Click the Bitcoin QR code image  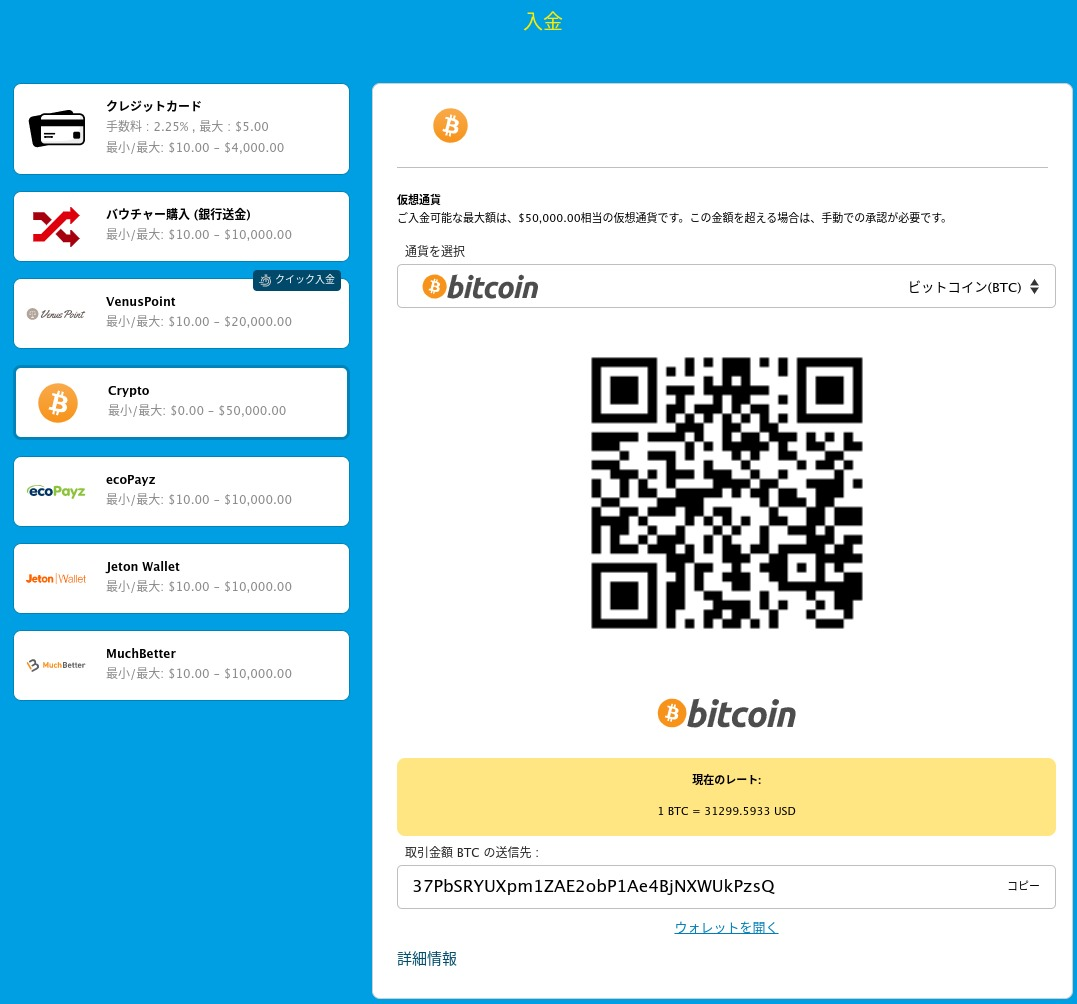(x=727, y=492)
